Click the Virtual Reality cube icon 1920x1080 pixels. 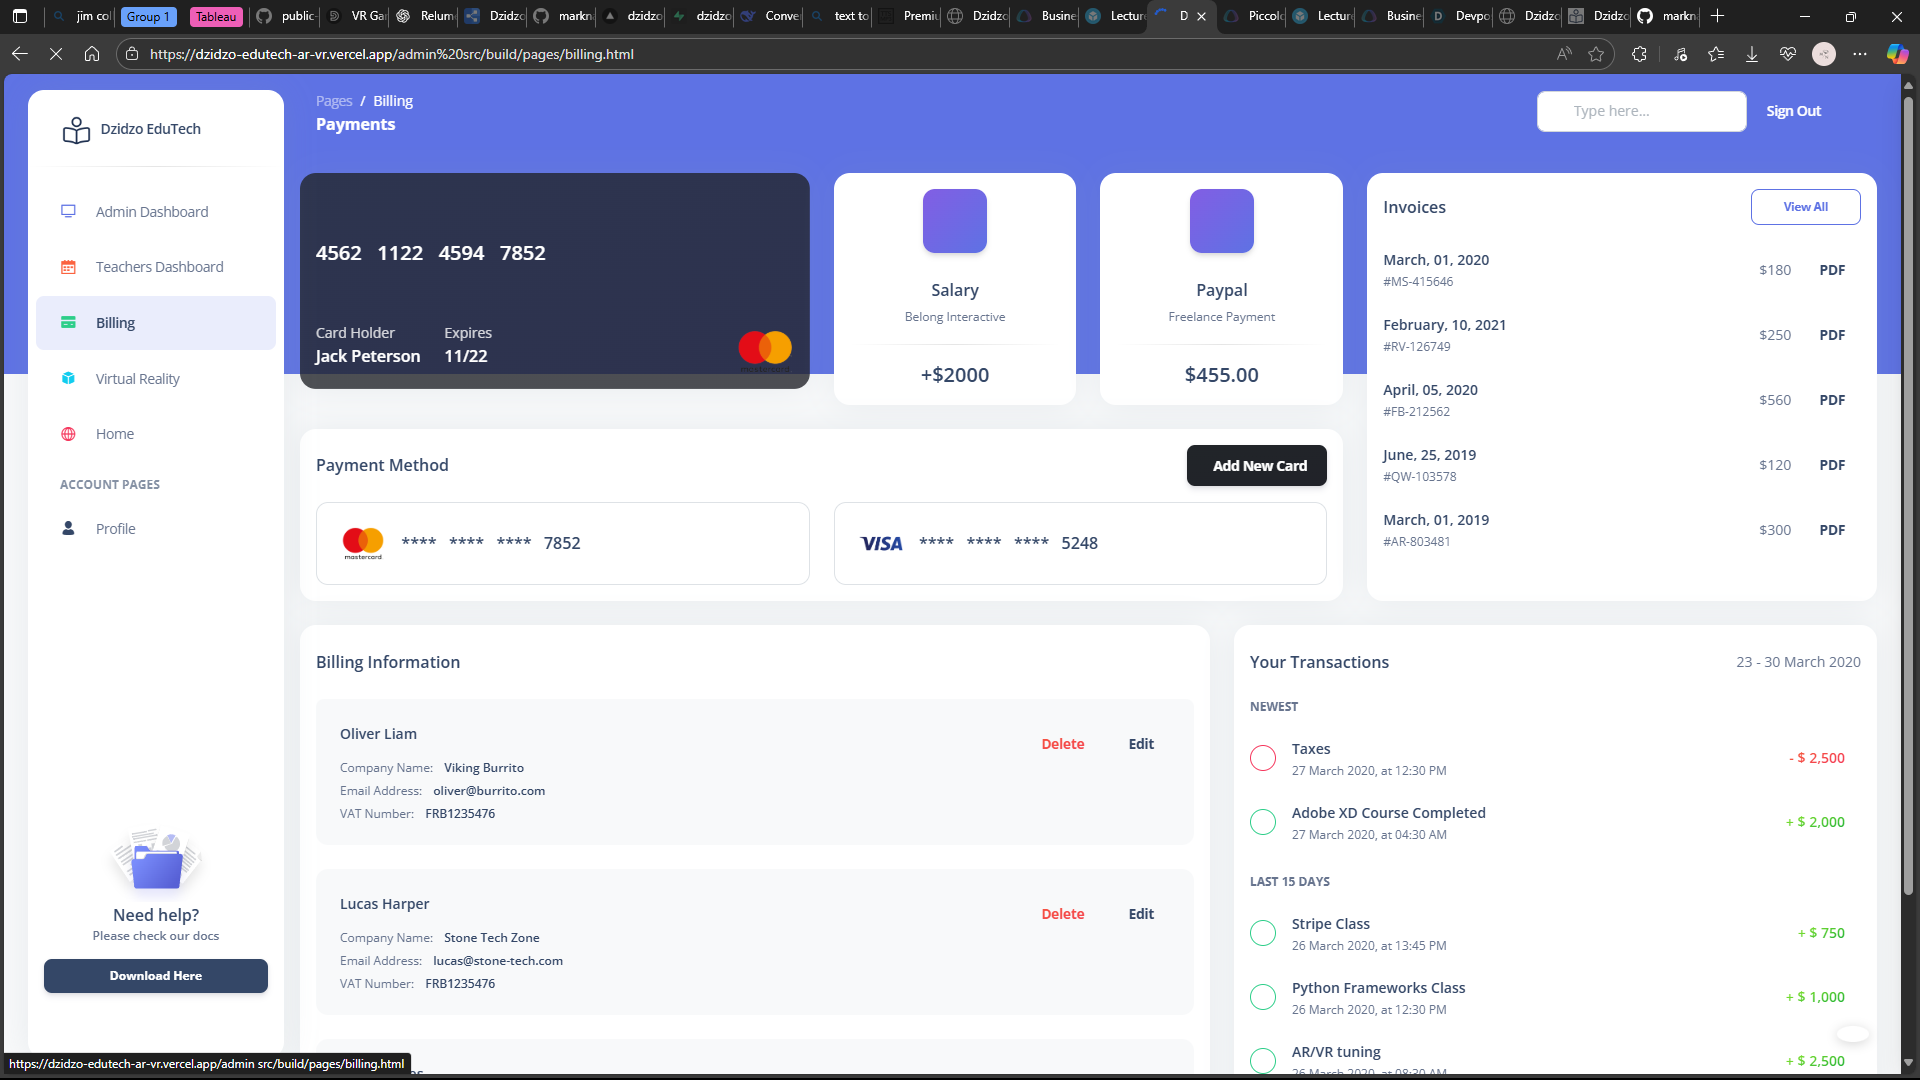coord(68,379)
